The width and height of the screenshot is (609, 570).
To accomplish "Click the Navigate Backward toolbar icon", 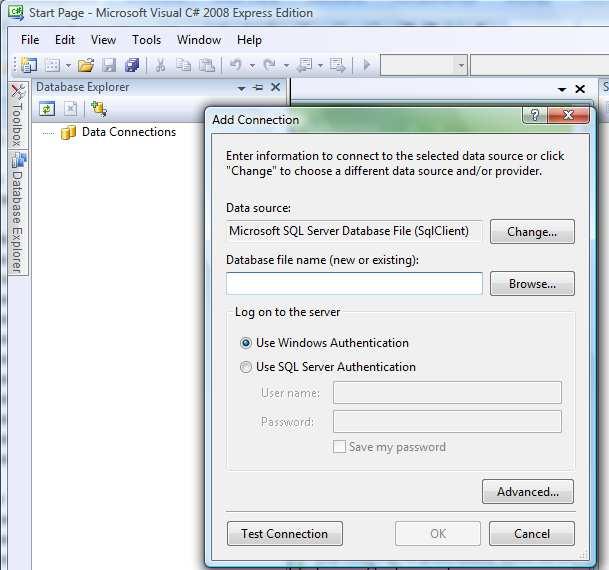I will pos(304,65).
